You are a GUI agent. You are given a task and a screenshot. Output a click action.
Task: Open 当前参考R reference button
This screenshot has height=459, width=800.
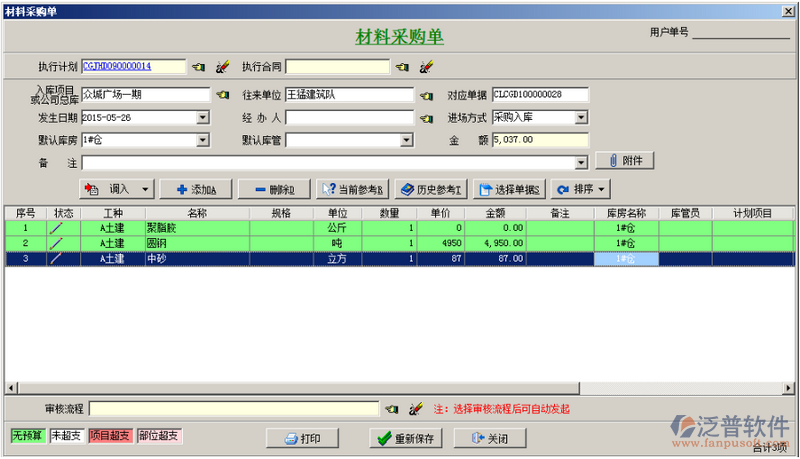[x=353, y=189]
